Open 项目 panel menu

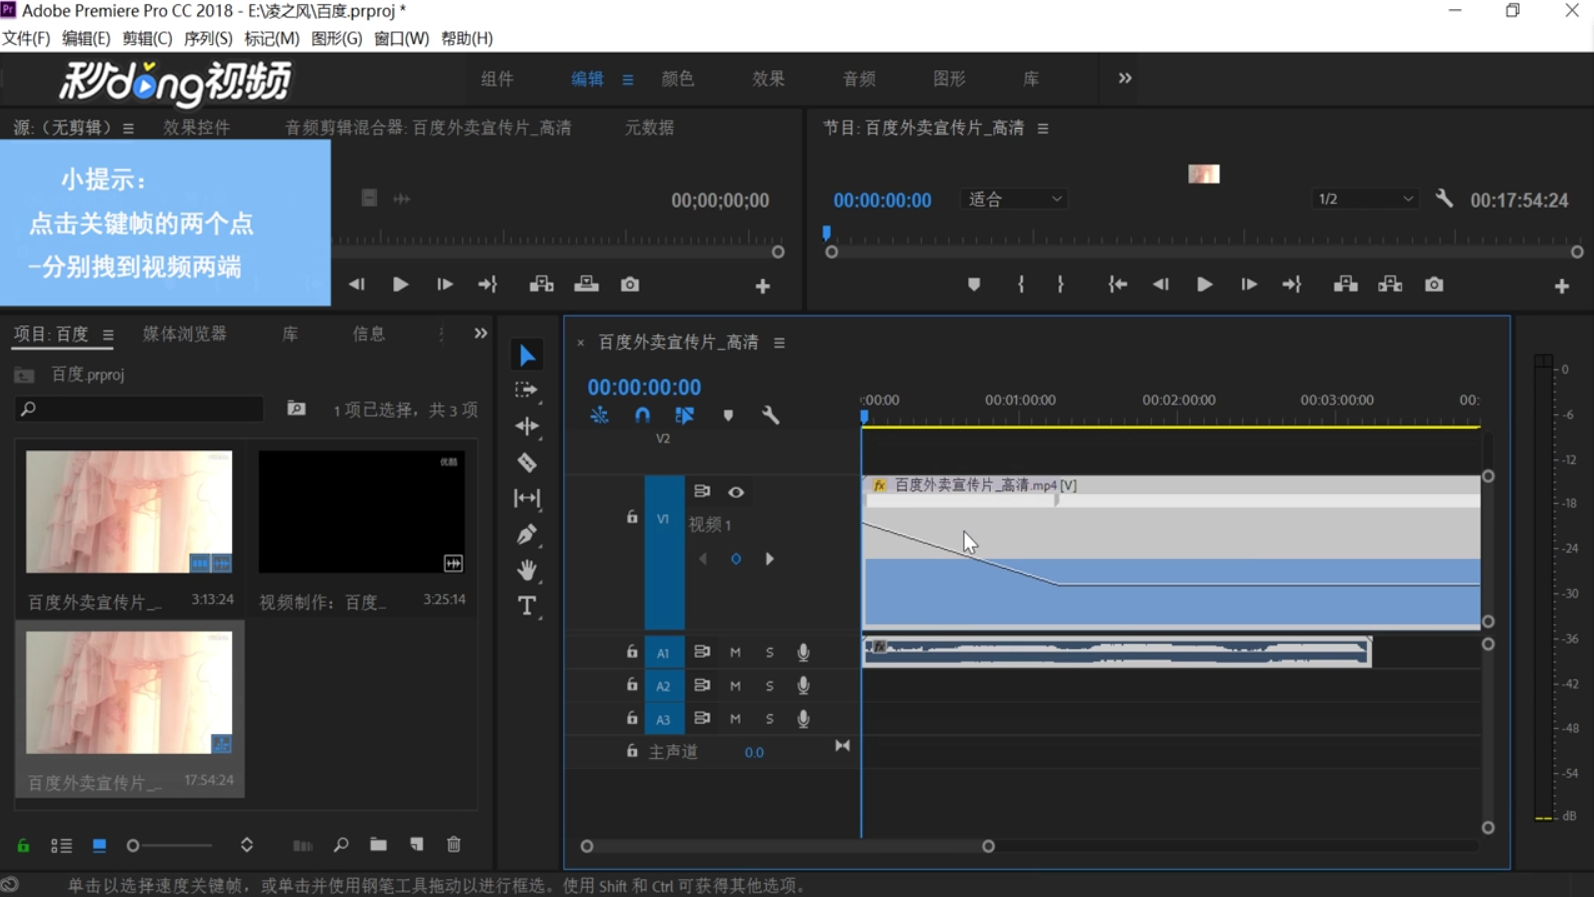[x=108, y=335]
